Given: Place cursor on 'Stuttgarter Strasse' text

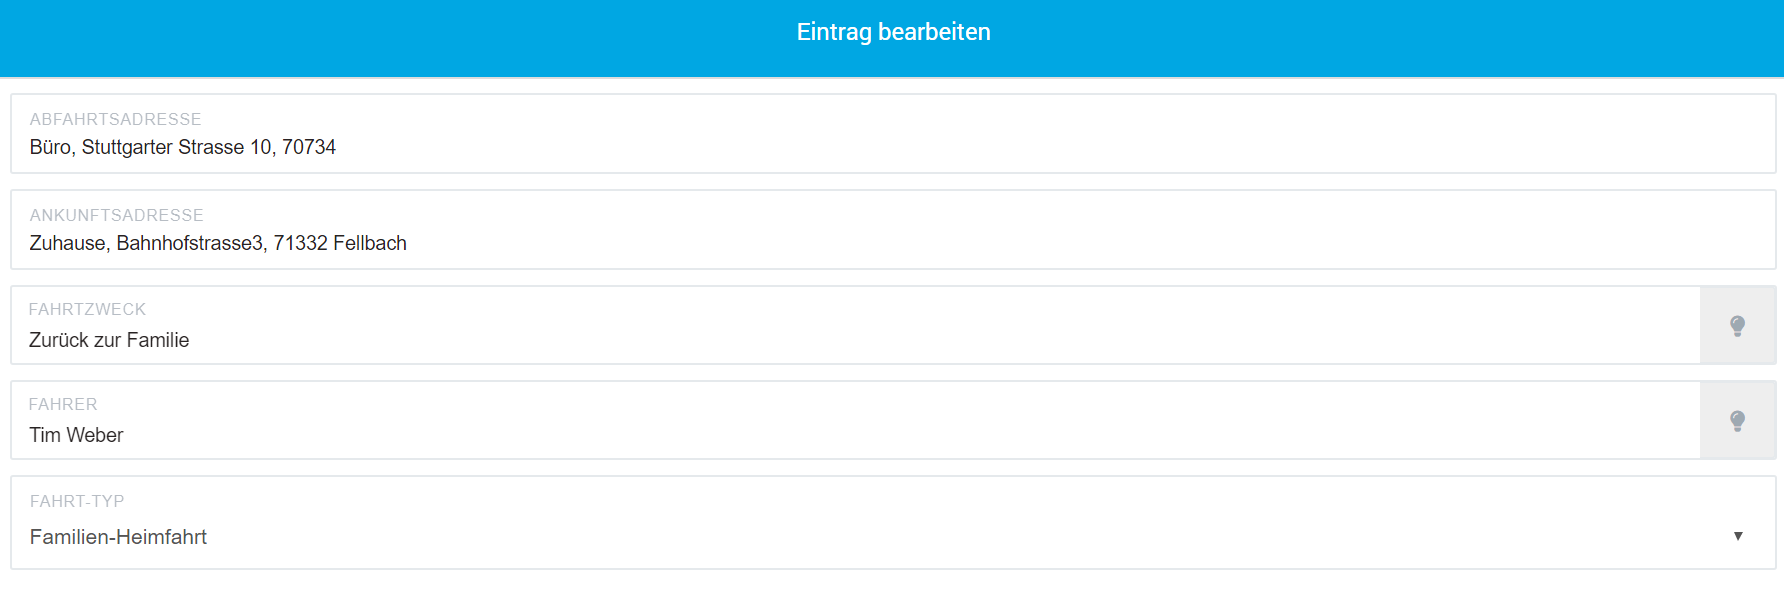Looking at the screenshot, I should pyautogui.click(x=163, y=147).
